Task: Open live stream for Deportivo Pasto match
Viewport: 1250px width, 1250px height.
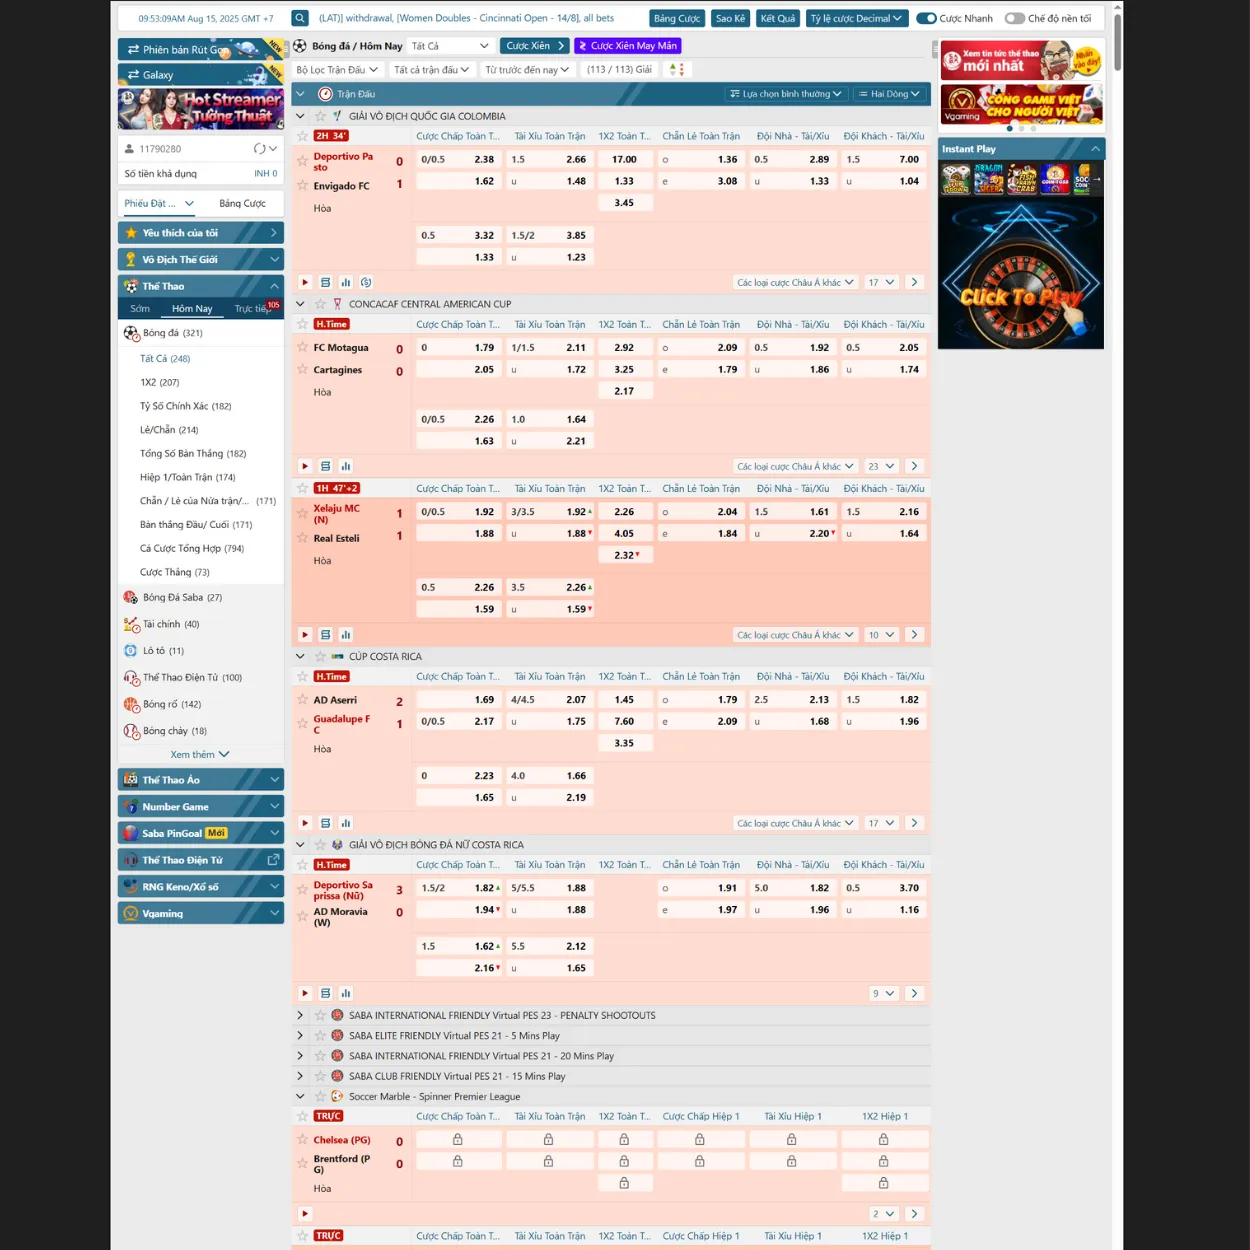Action: 305,283
